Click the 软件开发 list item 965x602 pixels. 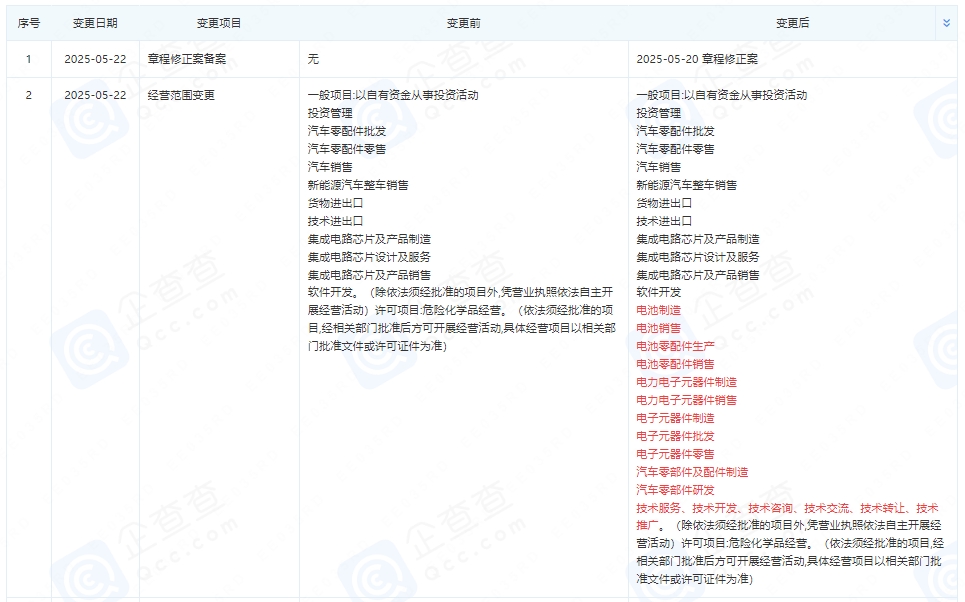click(652, 292)
